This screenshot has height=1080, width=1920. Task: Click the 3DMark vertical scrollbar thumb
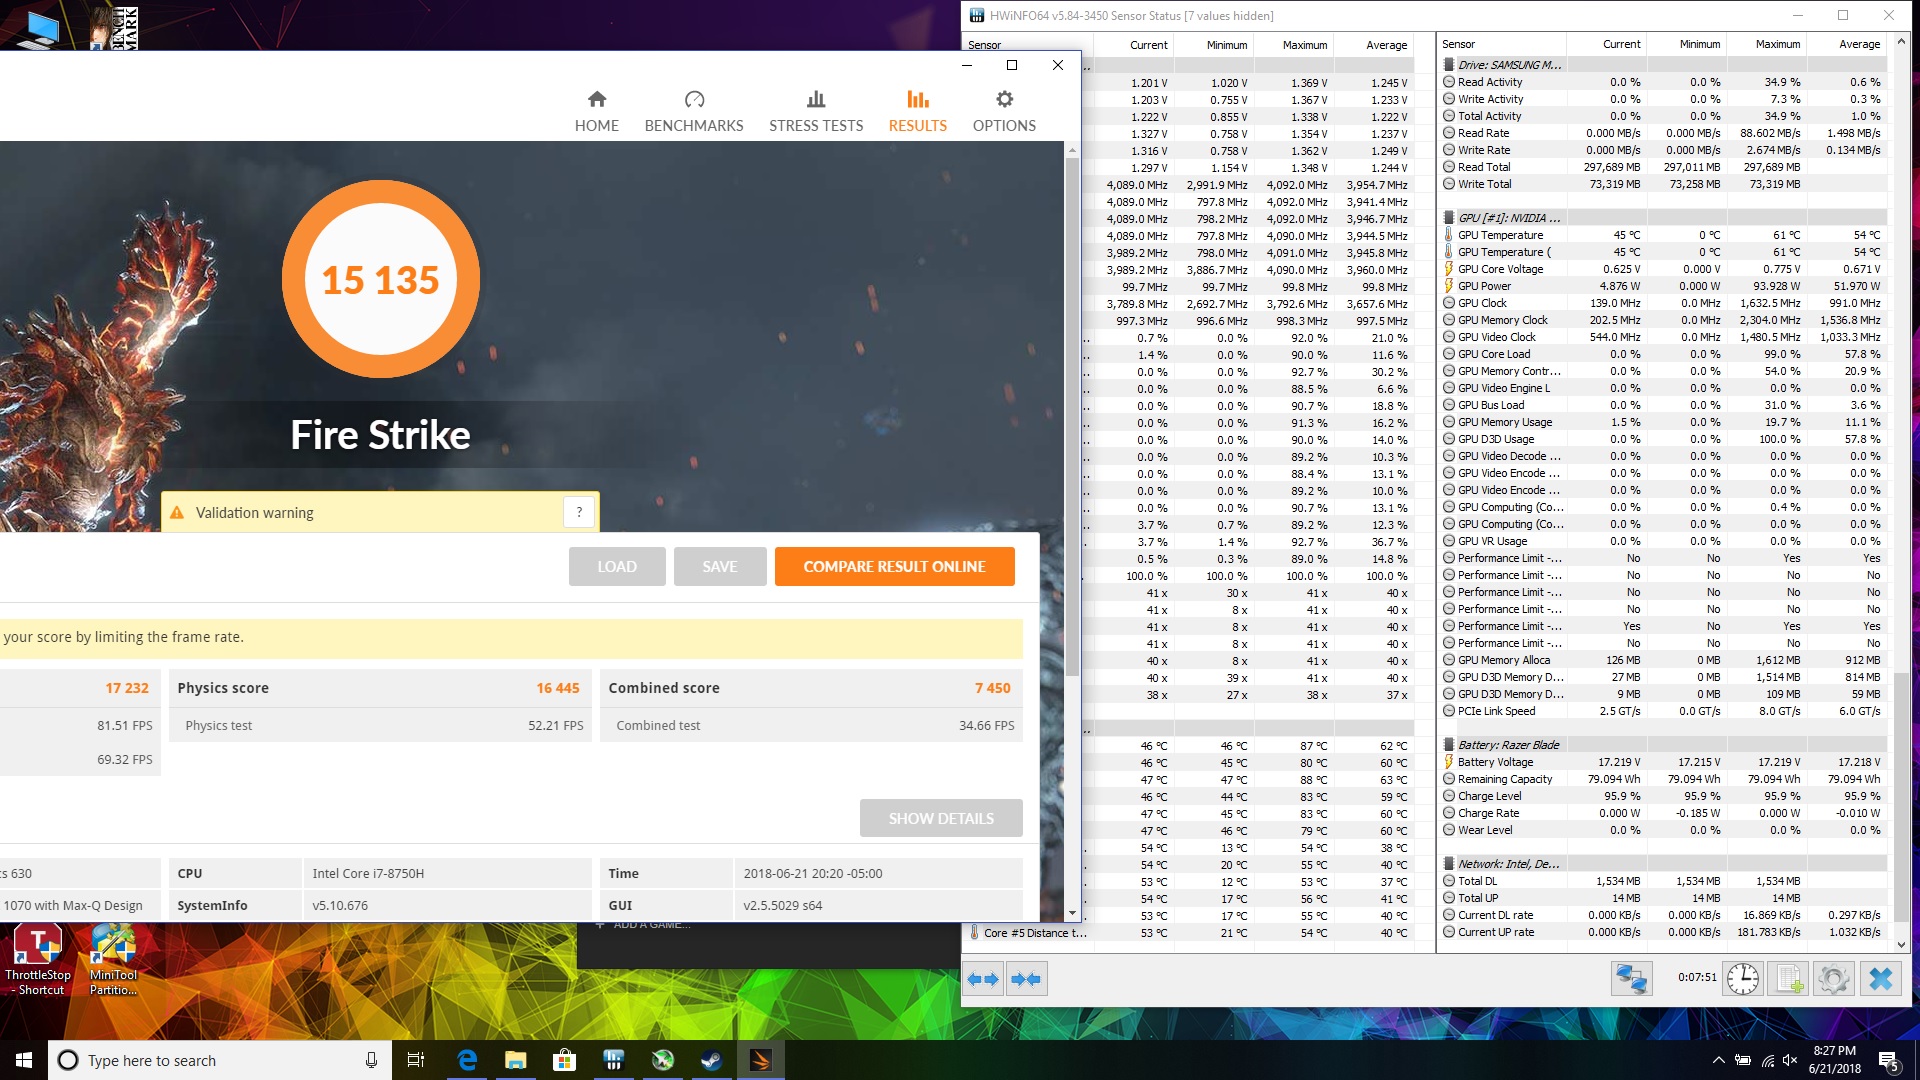click(x=1072, y=415)
